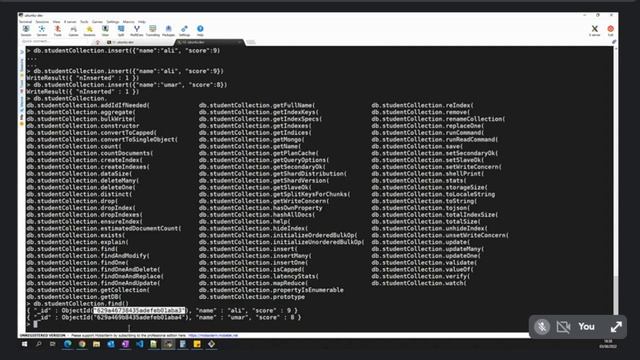
Task: Click the MultiExec toolbar icon
Action: [x=137, y=31]
